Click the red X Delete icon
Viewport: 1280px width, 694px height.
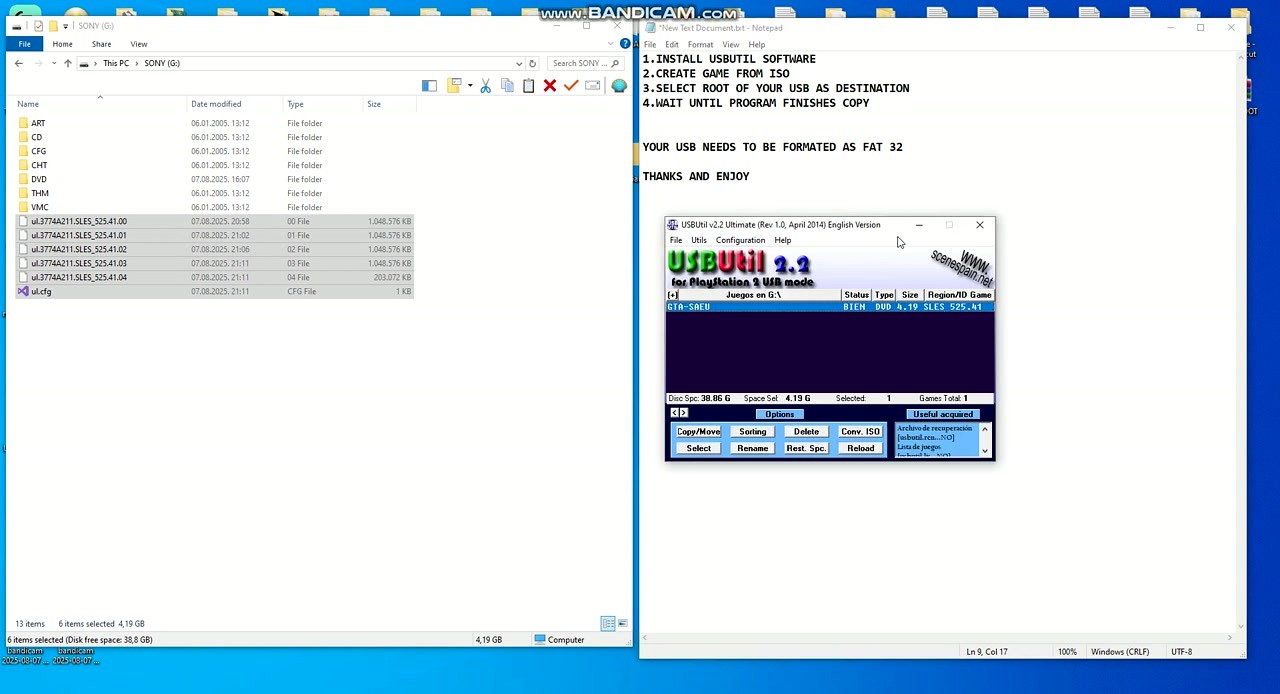pos(550,85)
